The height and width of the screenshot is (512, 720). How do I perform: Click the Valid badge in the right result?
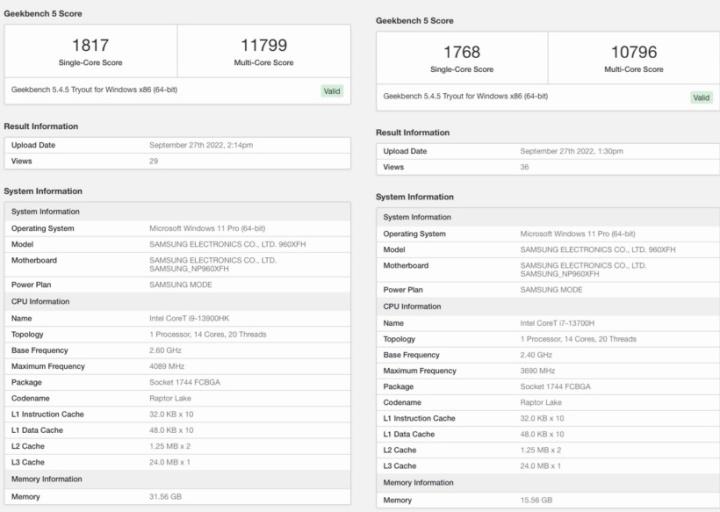702,97
